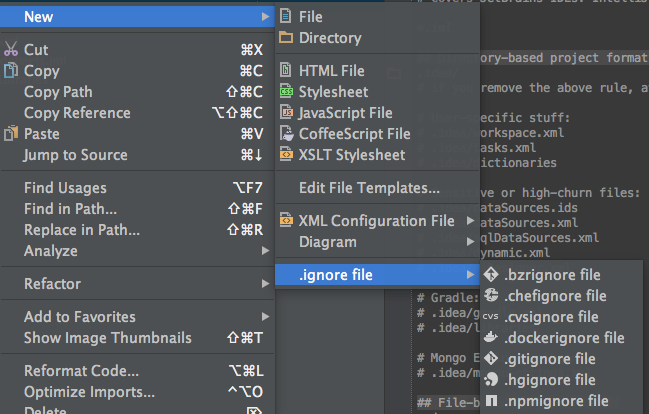
Task: Click the CoffeeScript File icon
Action: pos(286,133)
